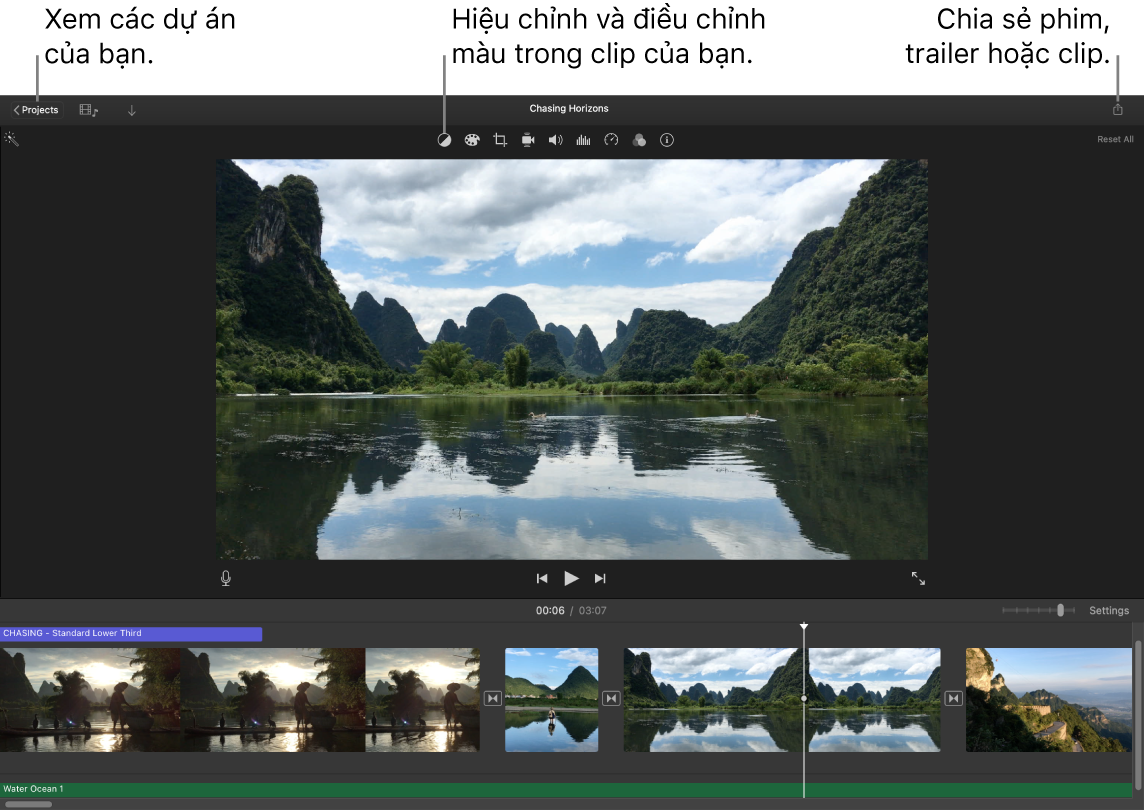
Task: Select the fisherman sunset clip
Action: [x=240, y=700]
